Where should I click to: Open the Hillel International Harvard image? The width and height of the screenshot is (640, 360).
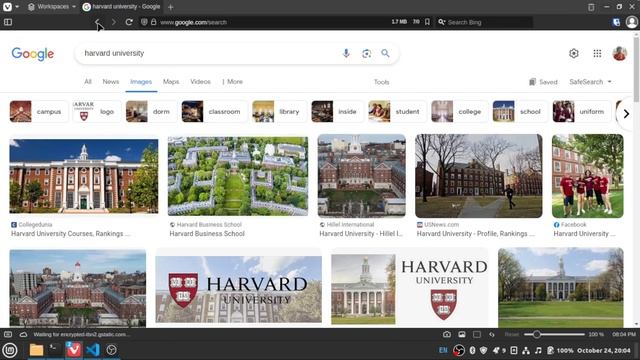362,176
